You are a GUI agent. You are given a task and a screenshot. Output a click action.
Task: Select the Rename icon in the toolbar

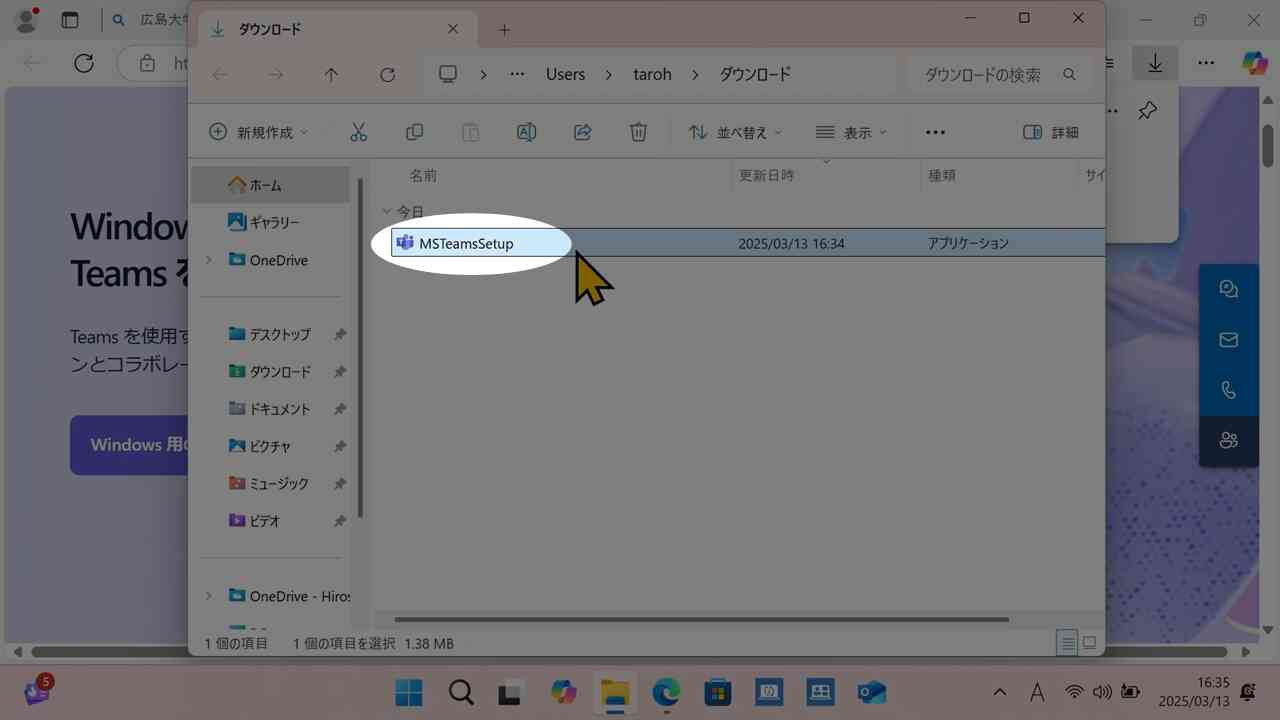pyautogui.click(x=526, y=131)
